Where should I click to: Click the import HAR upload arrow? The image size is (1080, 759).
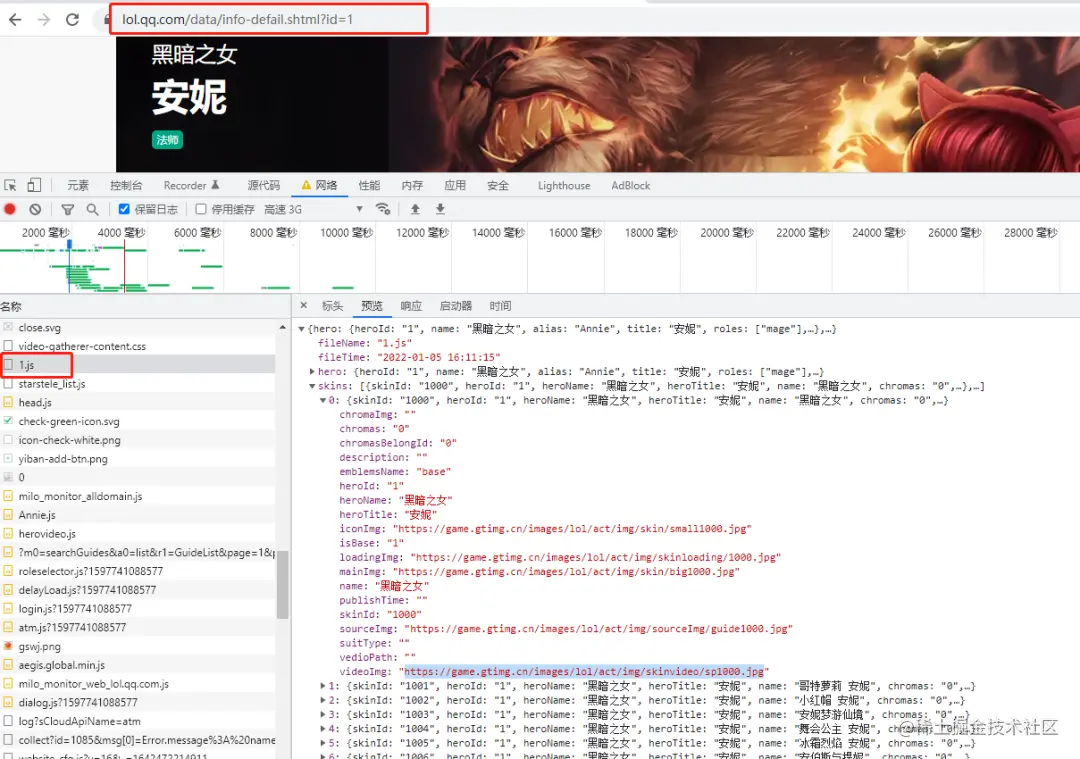coord(415,209)
